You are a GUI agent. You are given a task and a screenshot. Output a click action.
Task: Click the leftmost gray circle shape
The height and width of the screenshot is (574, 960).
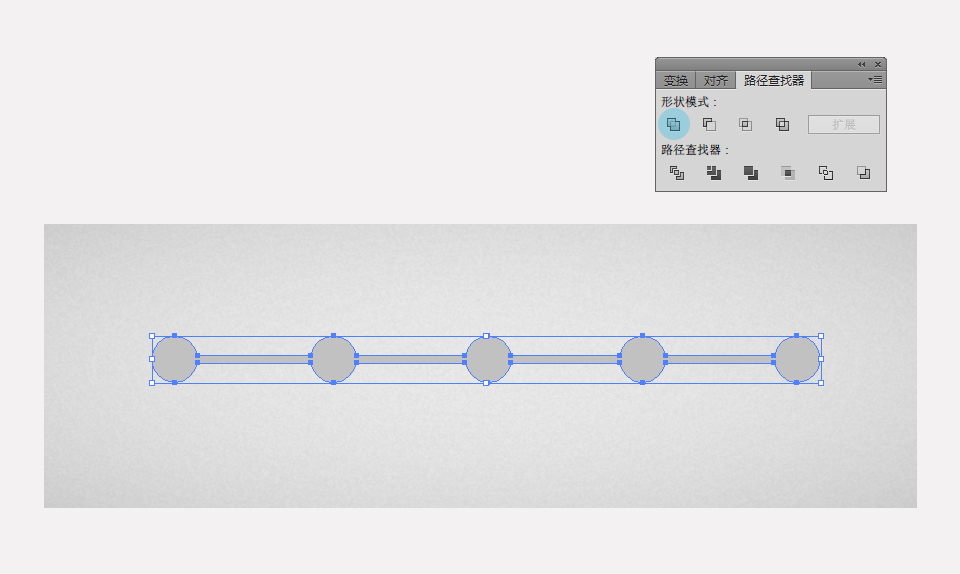coord(174,359)
